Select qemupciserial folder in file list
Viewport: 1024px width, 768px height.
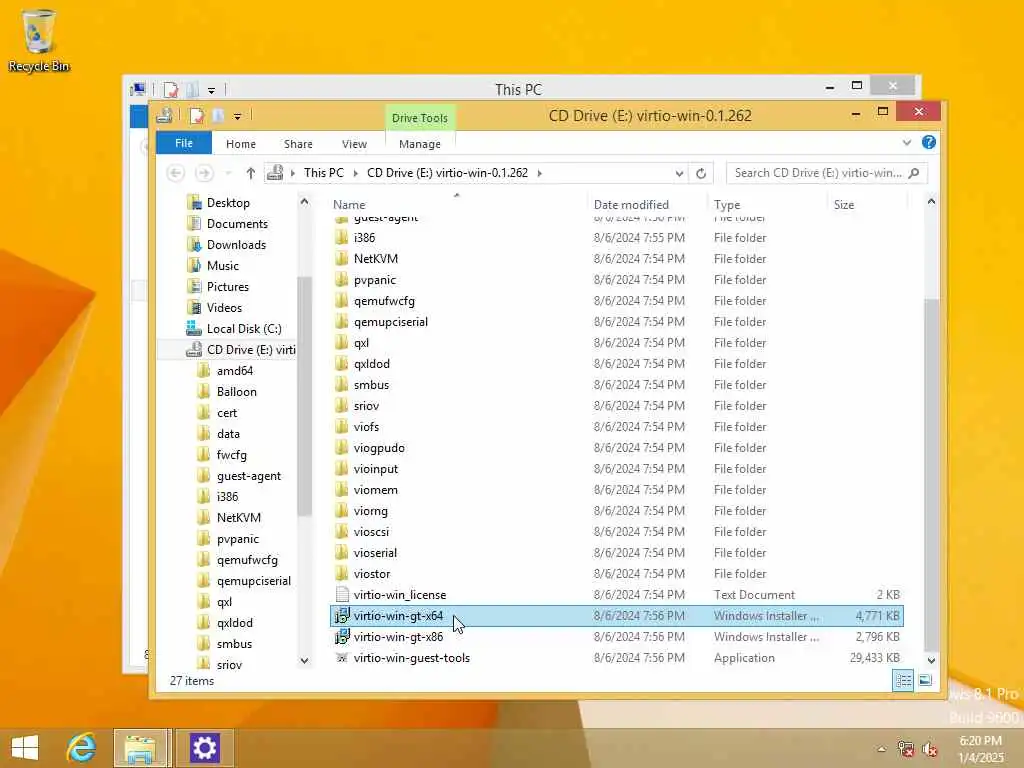(x=616, y=322)
